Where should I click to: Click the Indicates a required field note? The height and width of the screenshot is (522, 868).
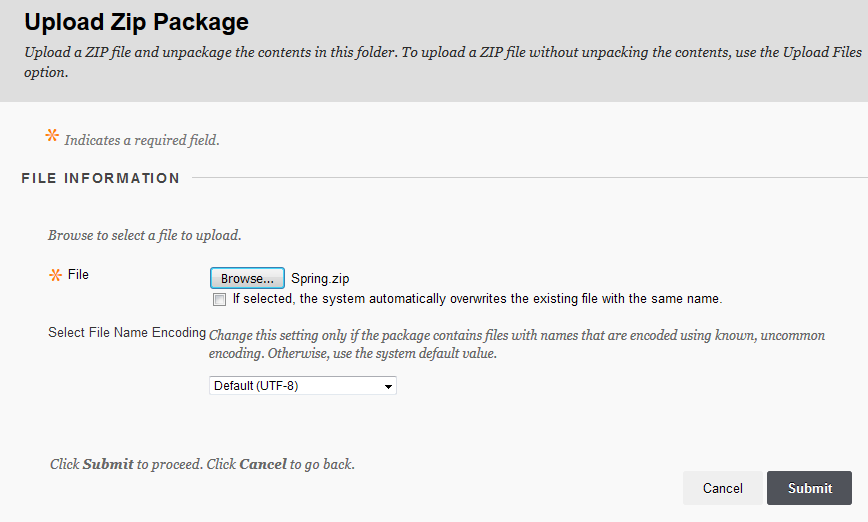click(x=142, y=140)
